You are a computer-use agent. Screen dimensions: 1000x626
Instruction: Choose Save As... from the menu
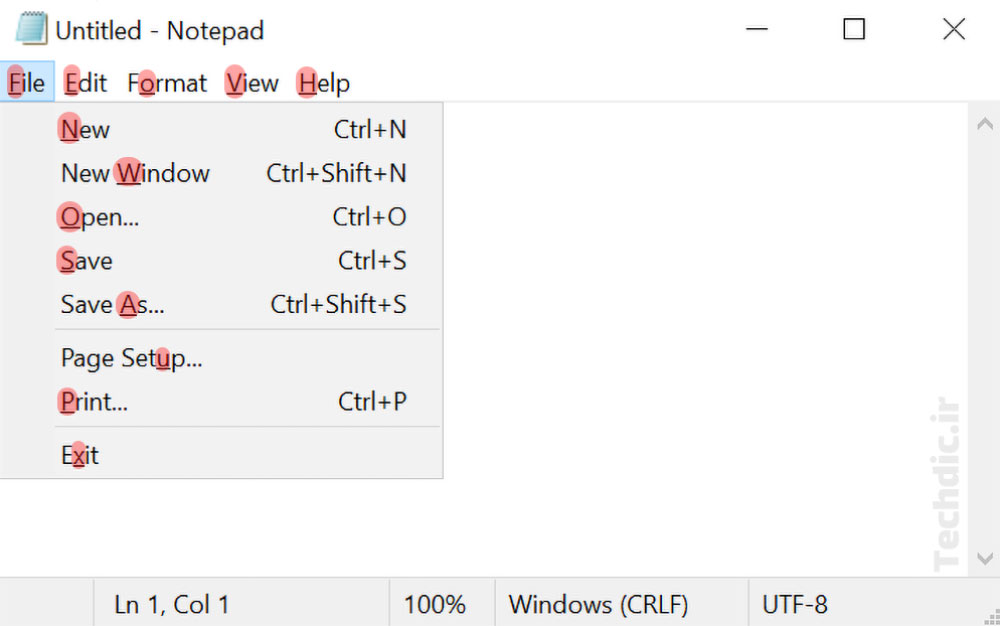click(112, 304)
